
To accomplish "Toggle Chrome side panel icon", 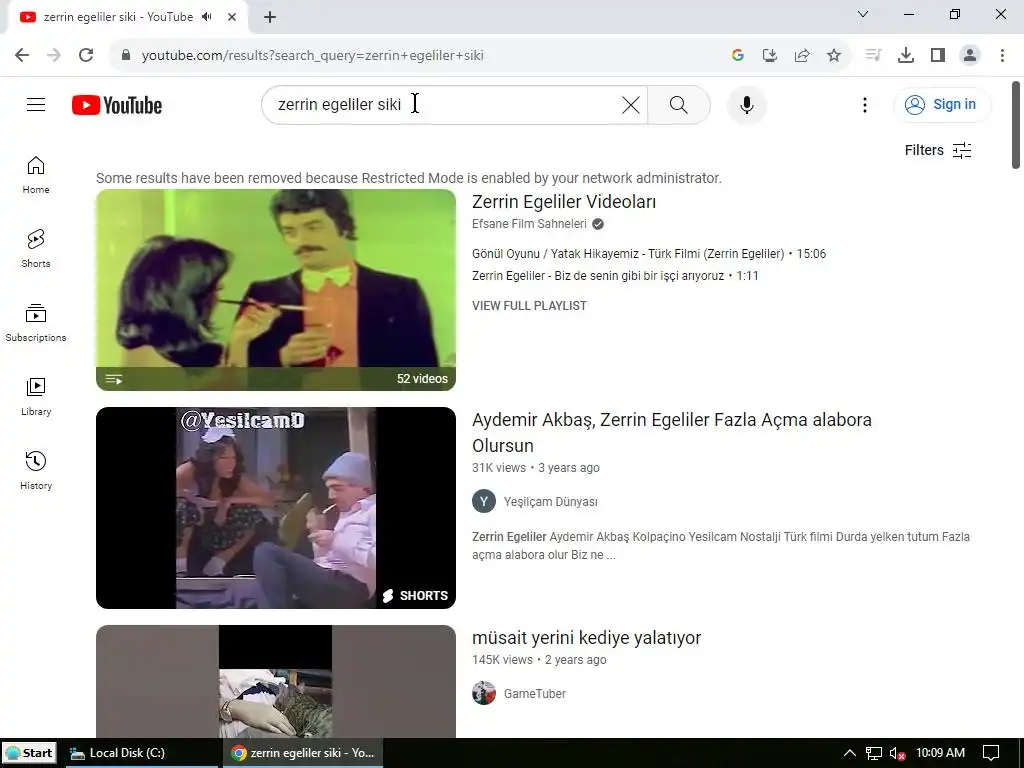I will coord(938,55).
